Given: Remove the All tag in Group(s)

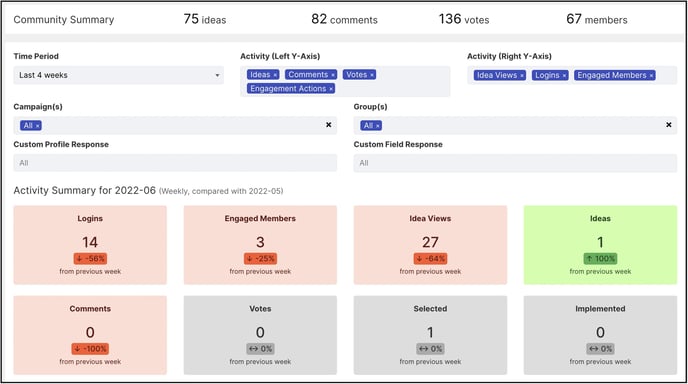Looking at the screenshot, I should point(377,126).
